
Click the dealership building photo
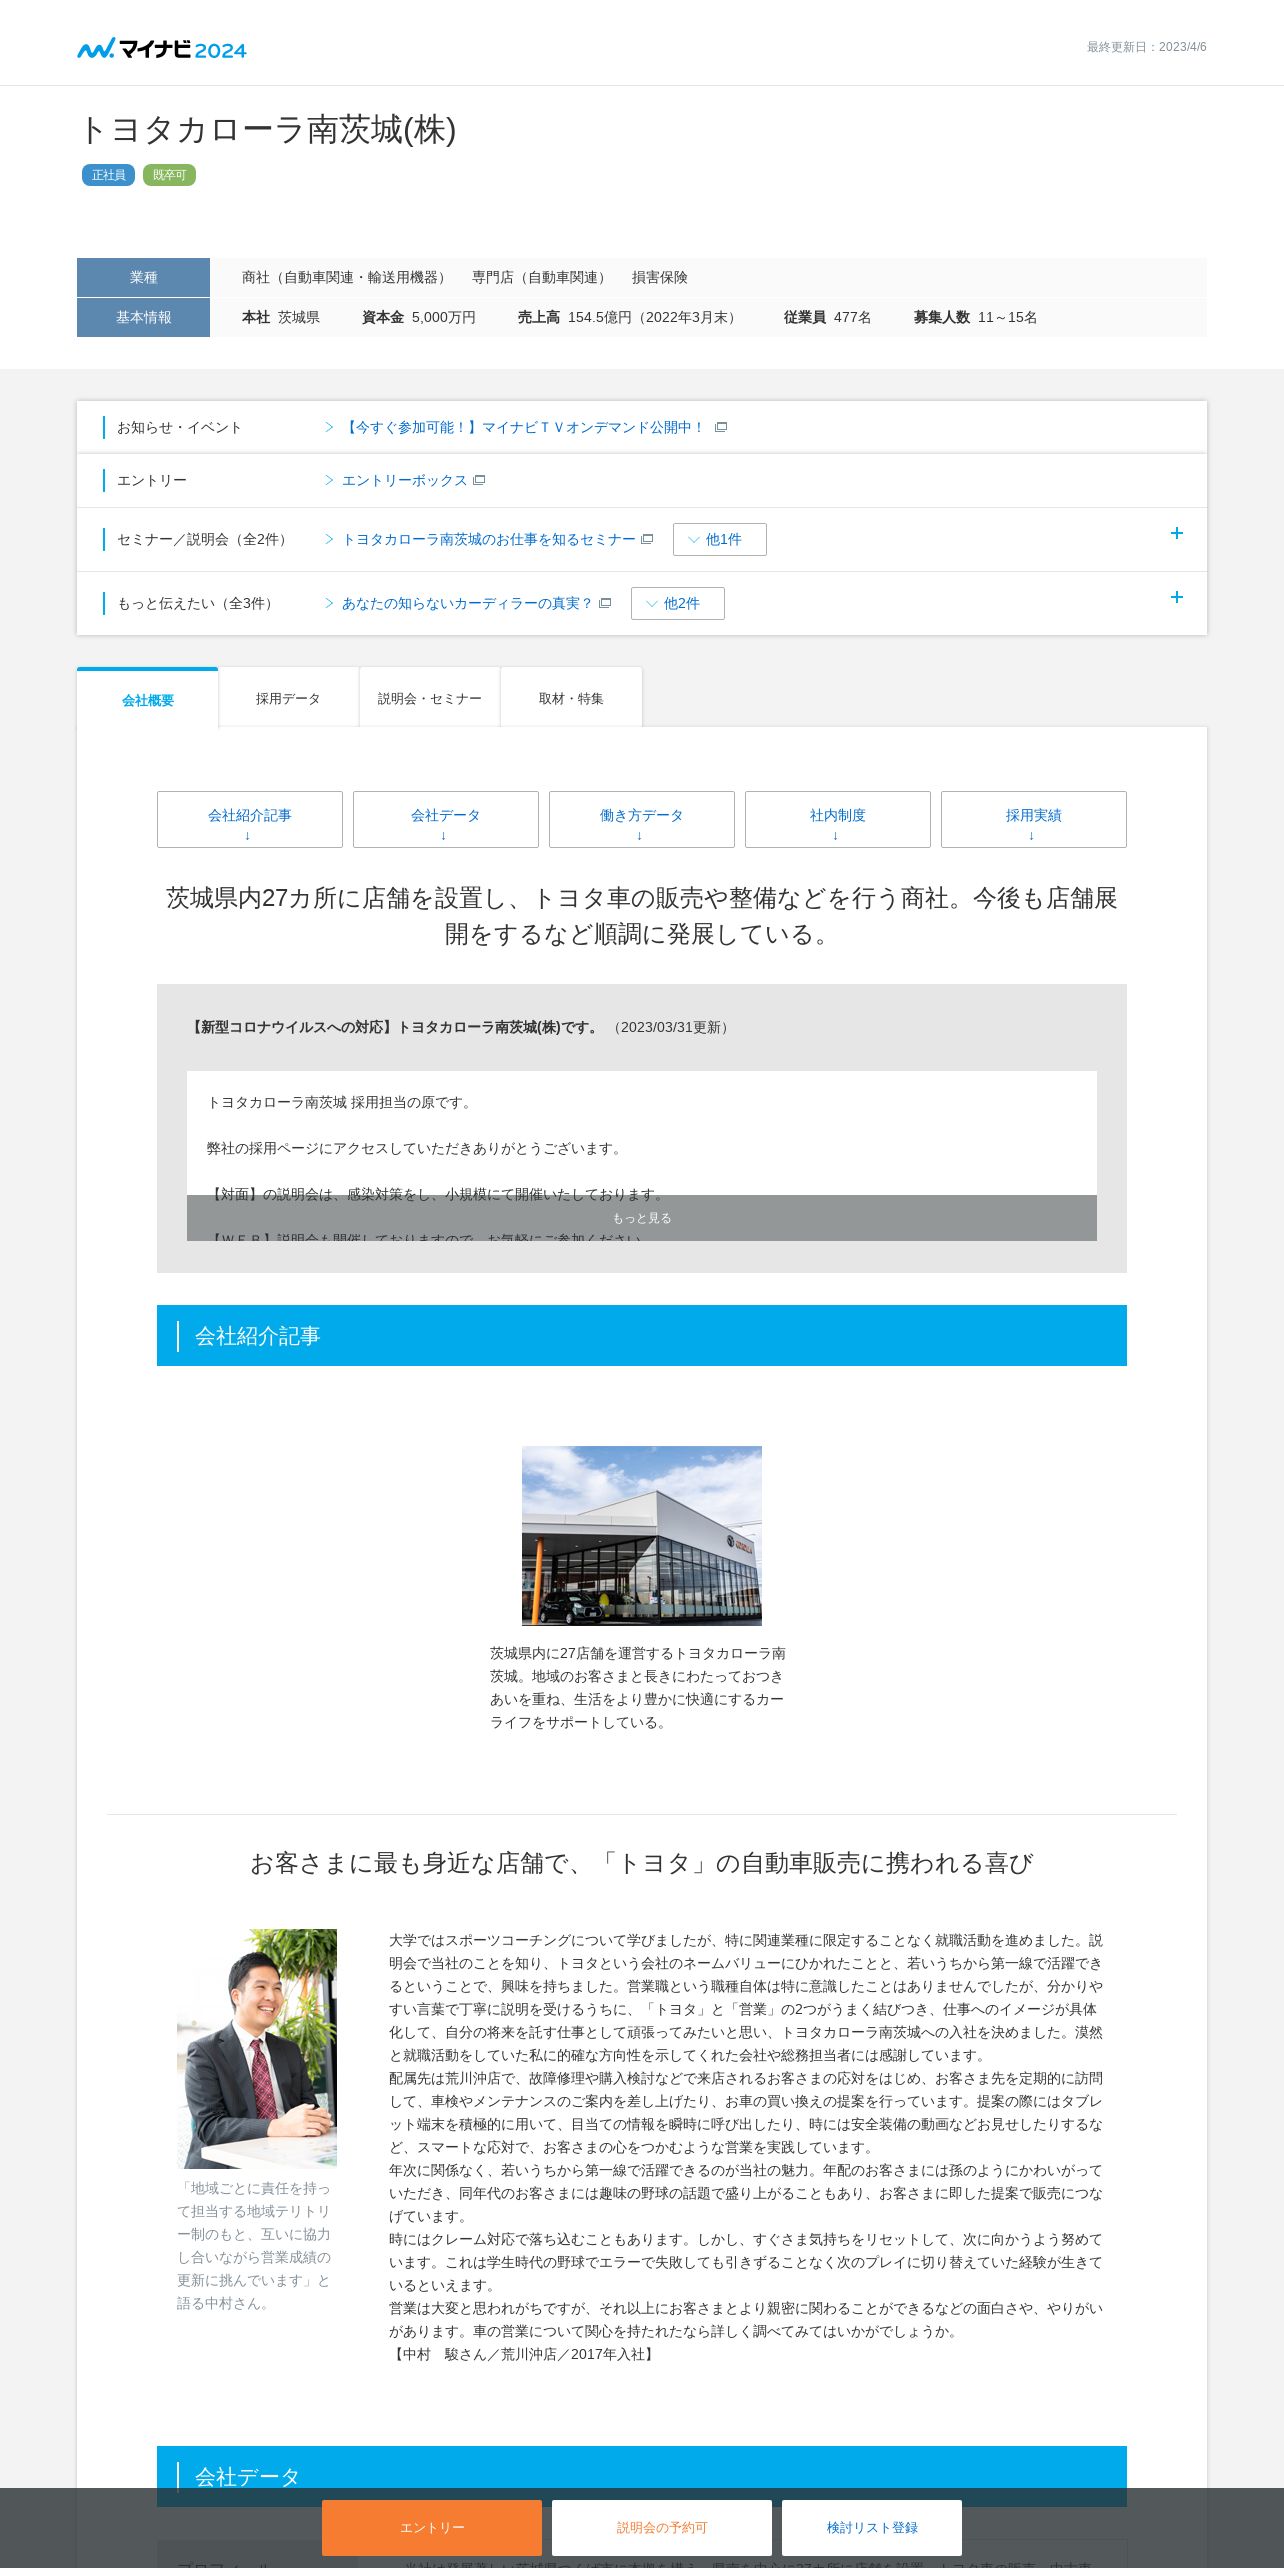click(x=642, y=1535)
